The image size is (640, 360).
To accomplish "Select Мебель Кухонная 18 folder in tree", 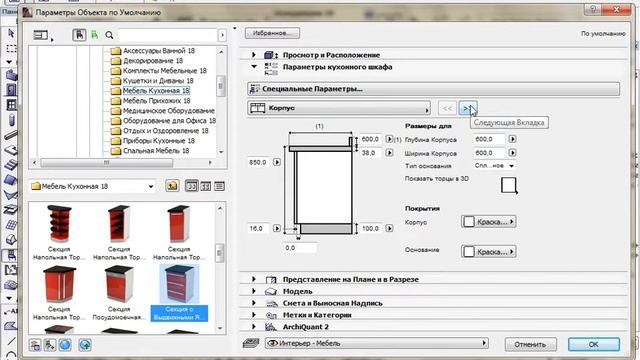I will tap(156, 91).
